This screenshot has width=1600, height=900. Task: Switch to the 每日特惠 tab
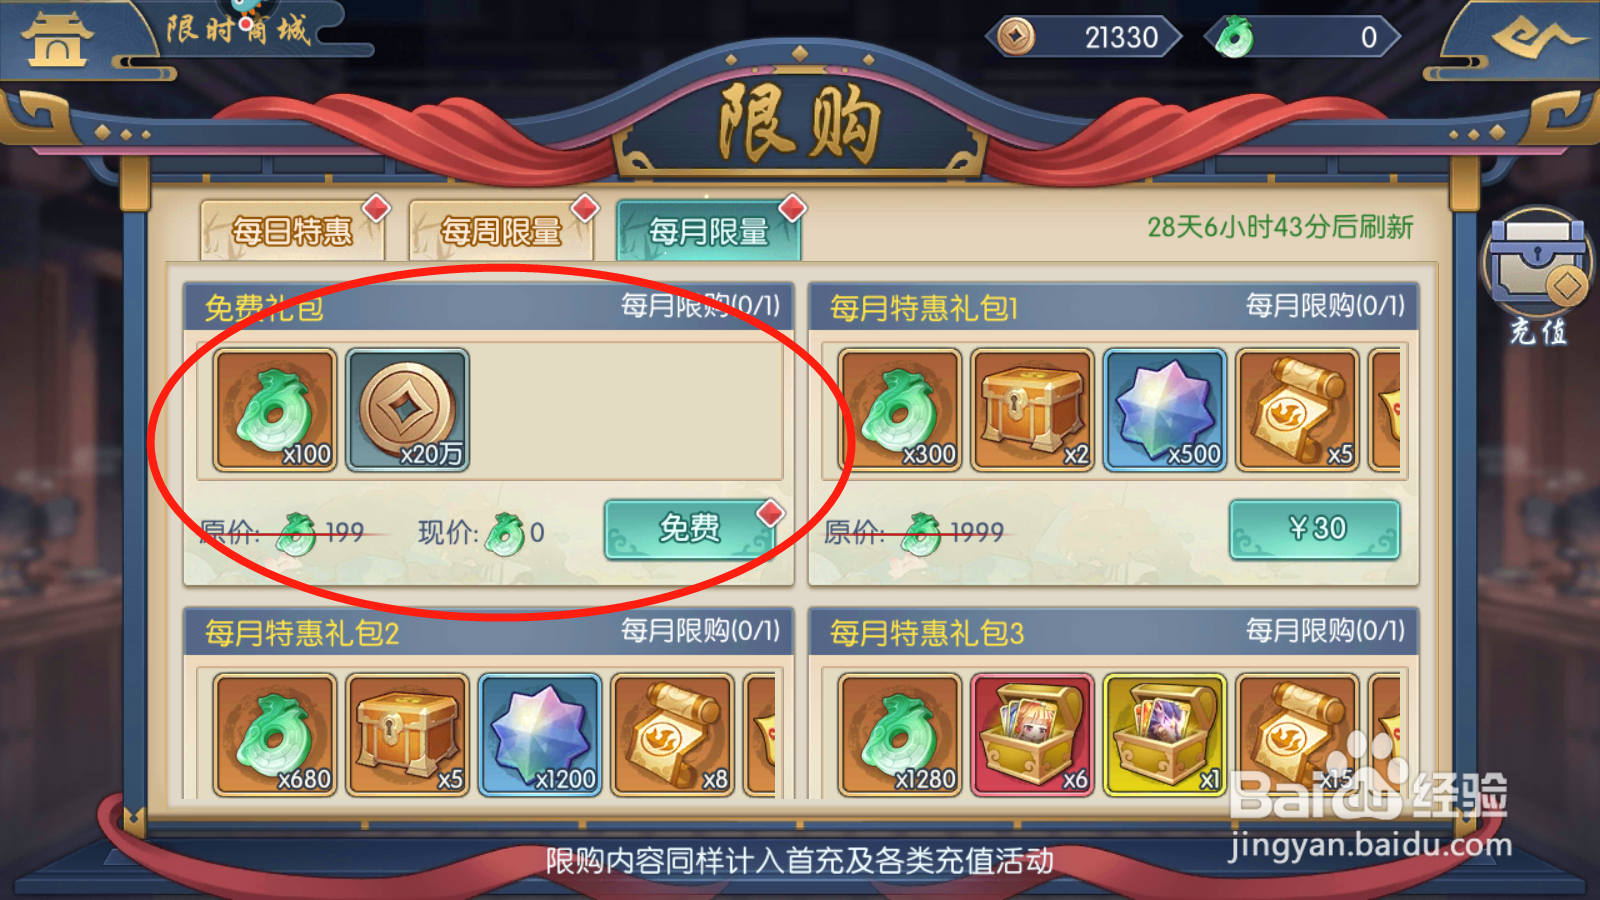pos(292,231)
